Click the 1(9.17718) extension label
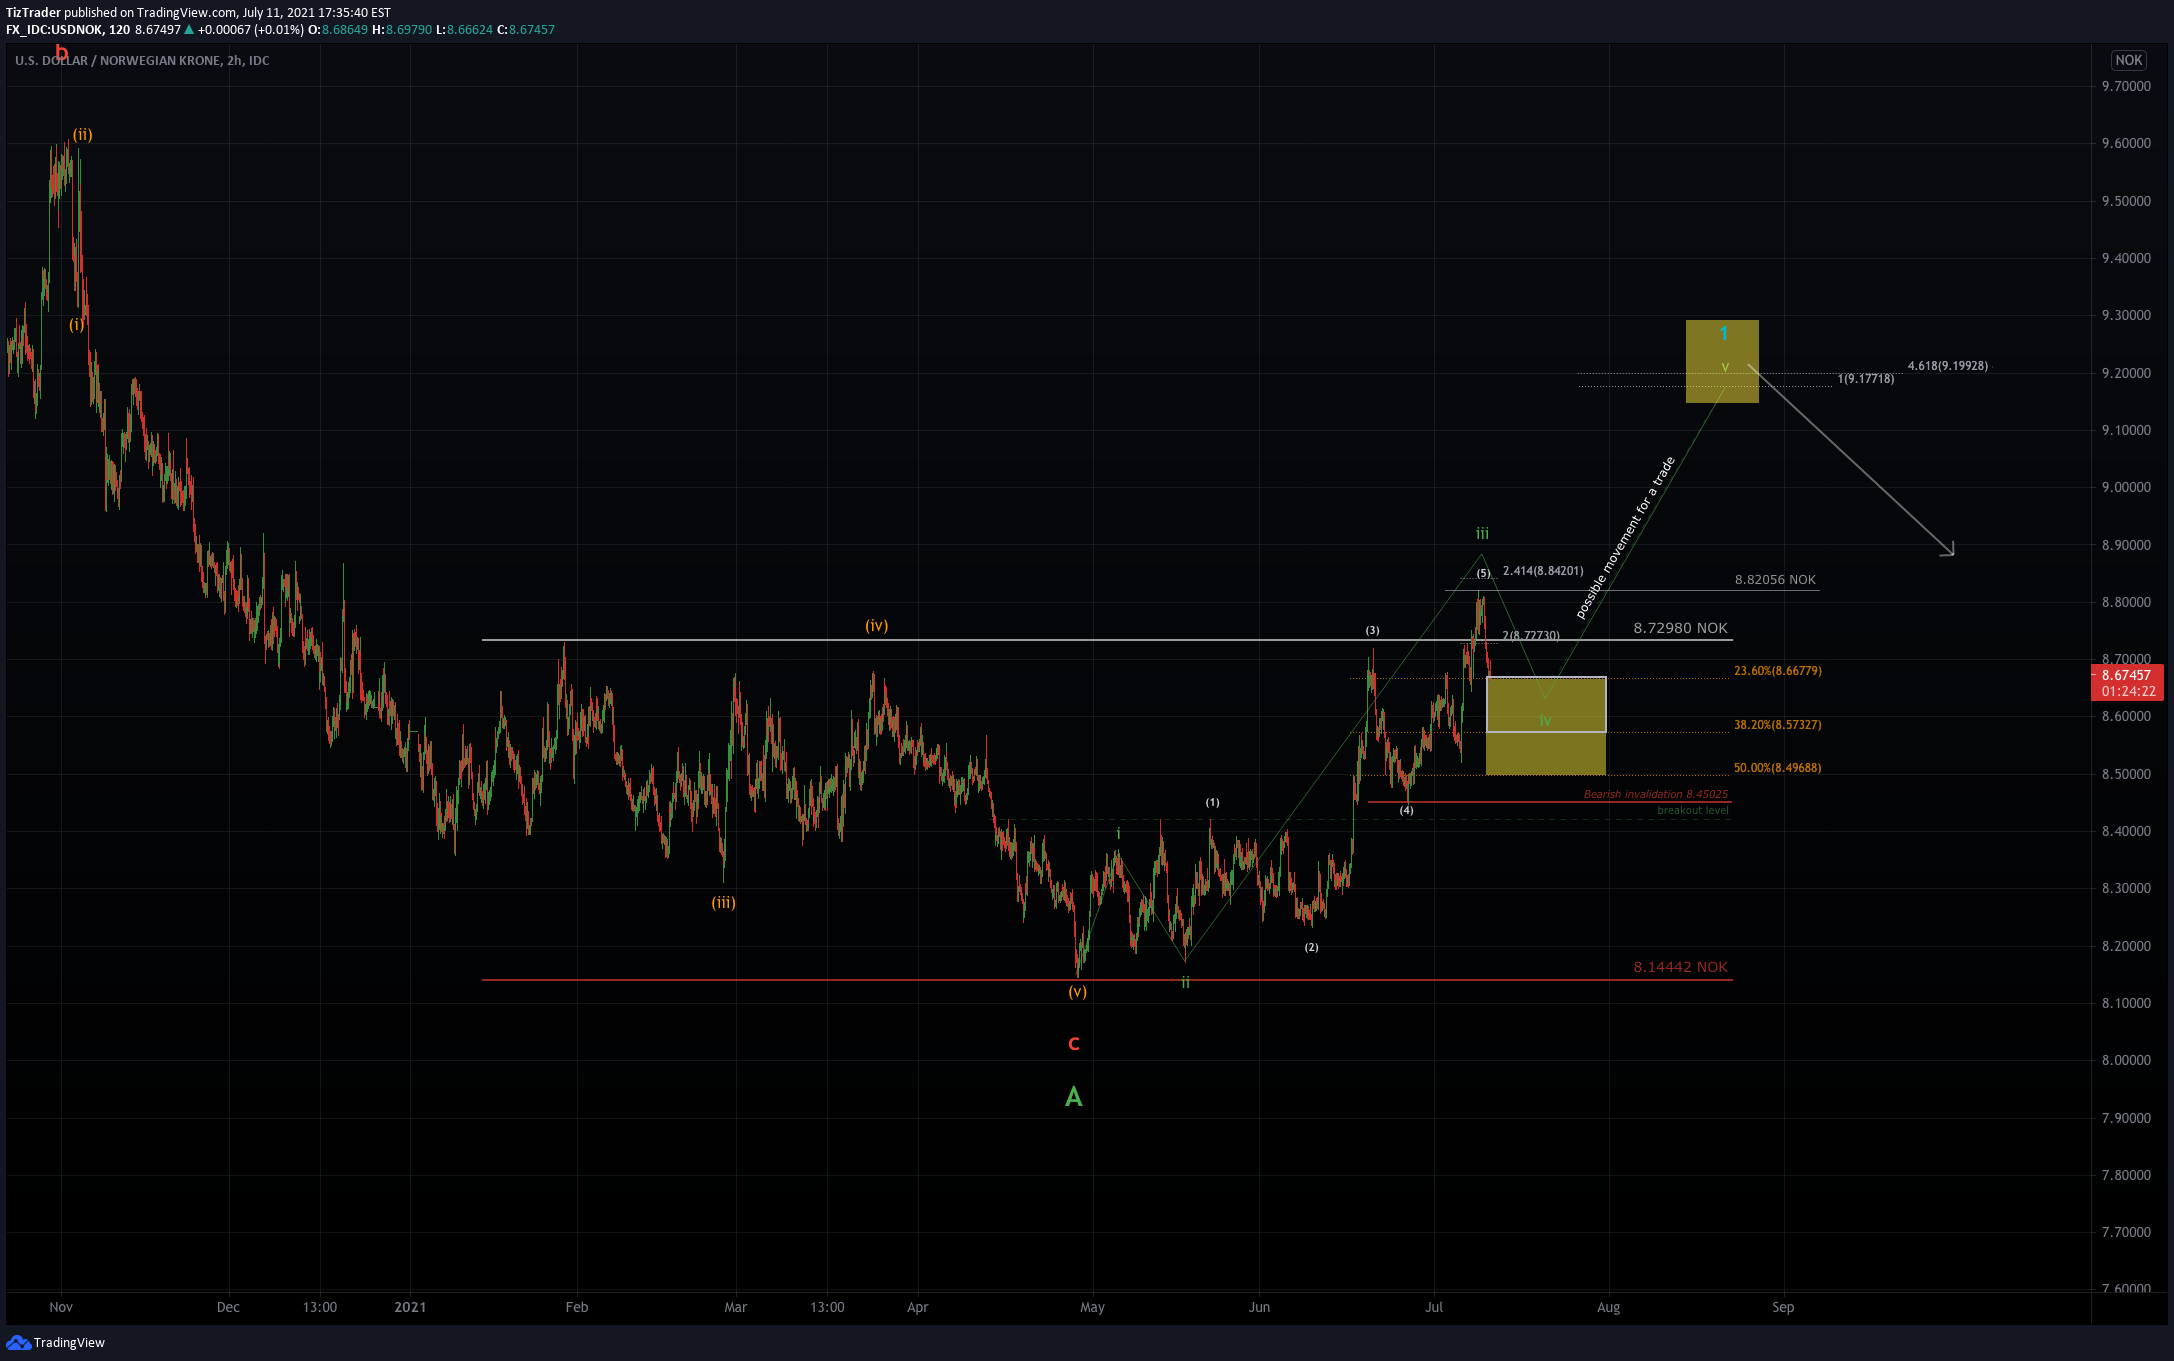 pyautogui.click(x=1865, y=379)
